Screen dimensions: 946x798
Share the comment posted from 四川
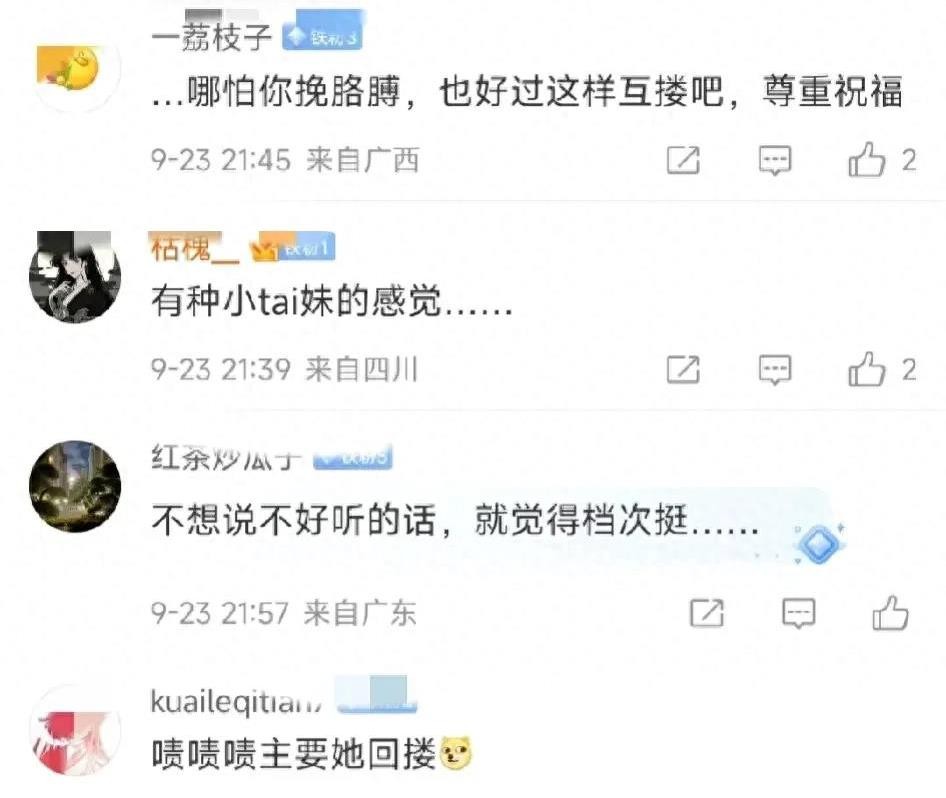684,370
